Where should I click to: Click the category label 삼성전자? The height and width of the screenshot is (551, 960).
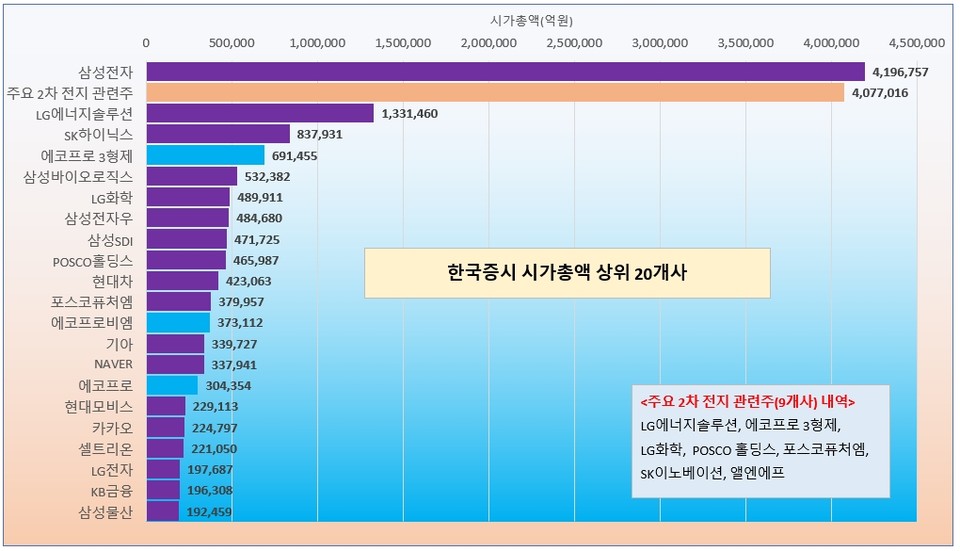pos(105,72)
